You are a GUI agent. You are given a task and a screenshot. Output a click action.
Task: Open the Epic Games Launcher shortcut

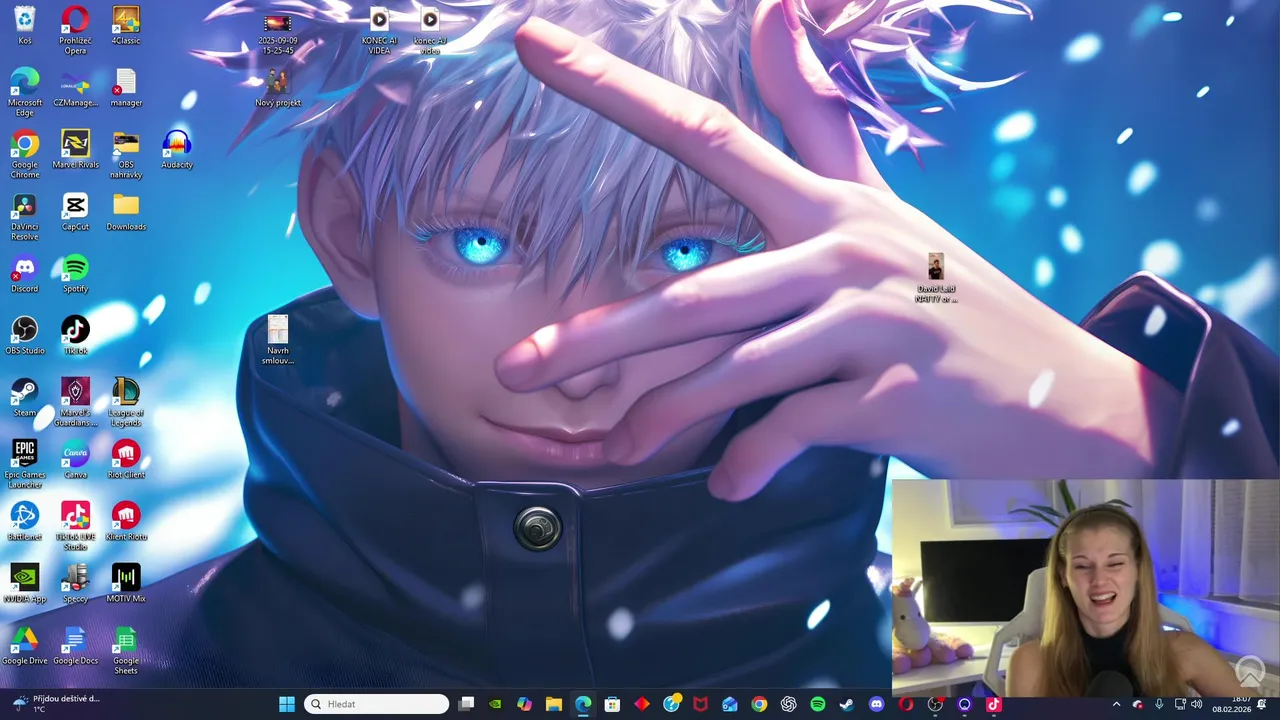coord(25,464)
